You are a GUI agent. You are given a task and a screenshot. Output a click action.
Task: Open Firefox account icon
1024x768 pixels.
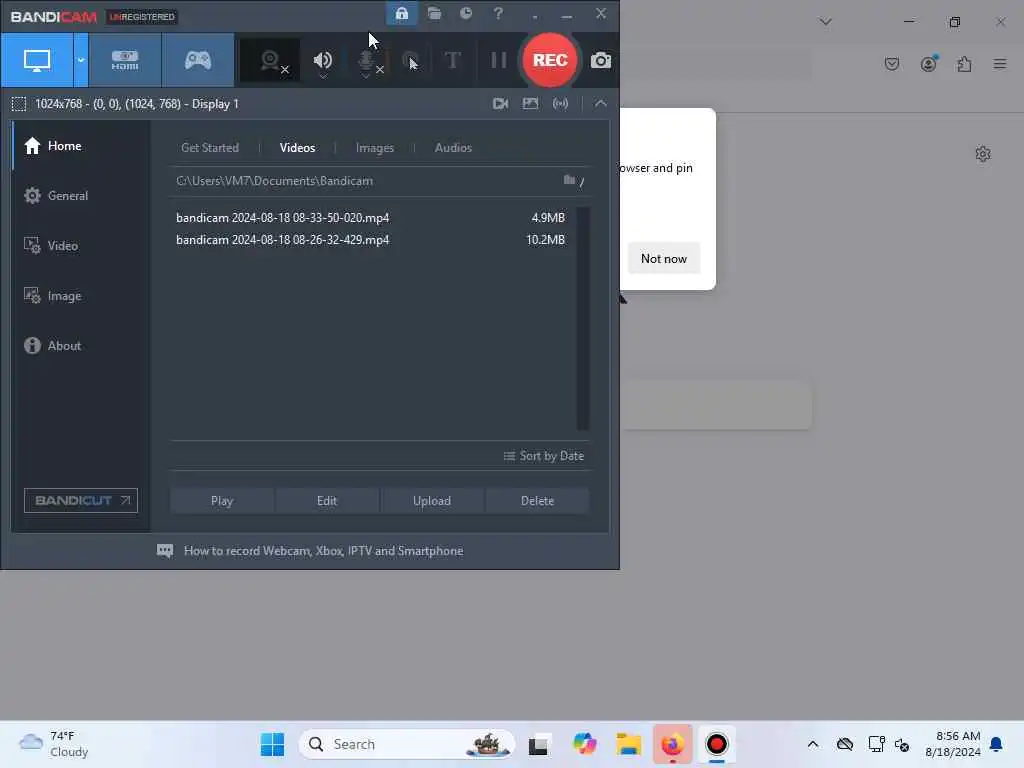tap(929, 64)
